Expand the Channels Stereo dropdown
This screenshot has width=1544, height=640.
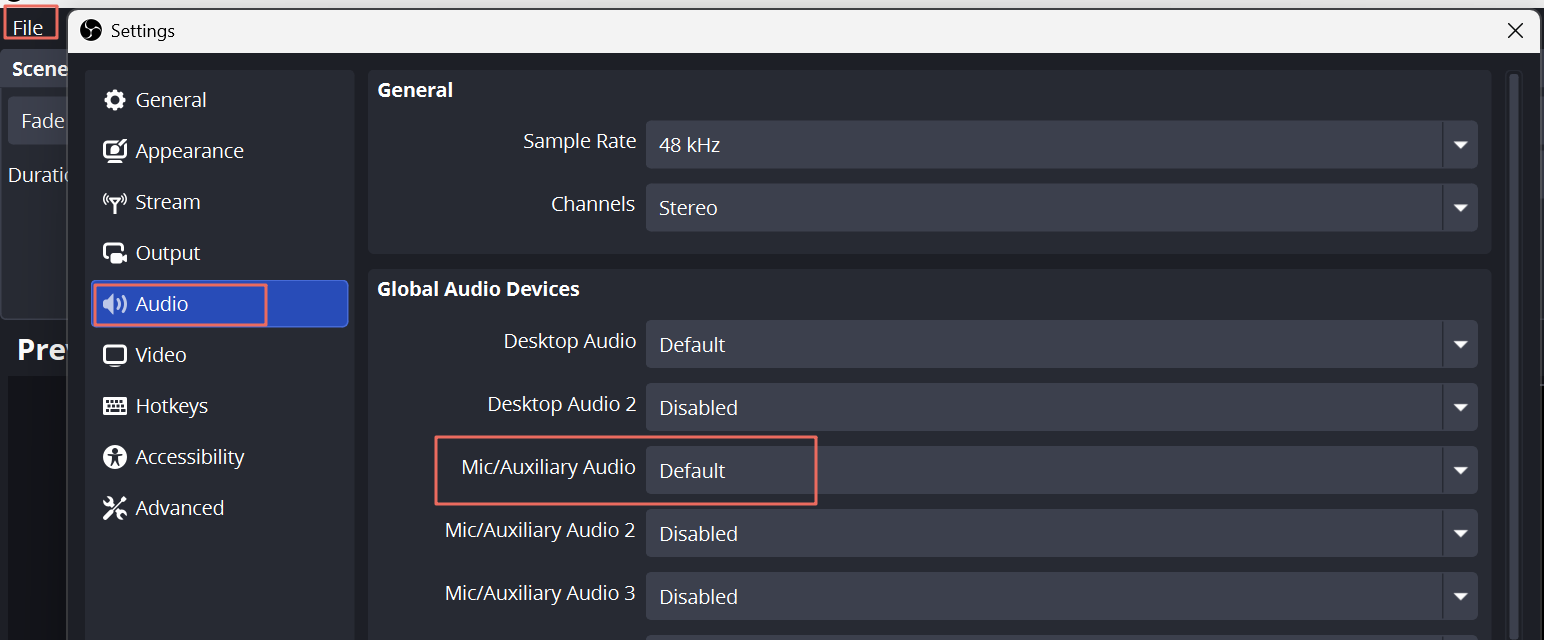point(1061,208)
